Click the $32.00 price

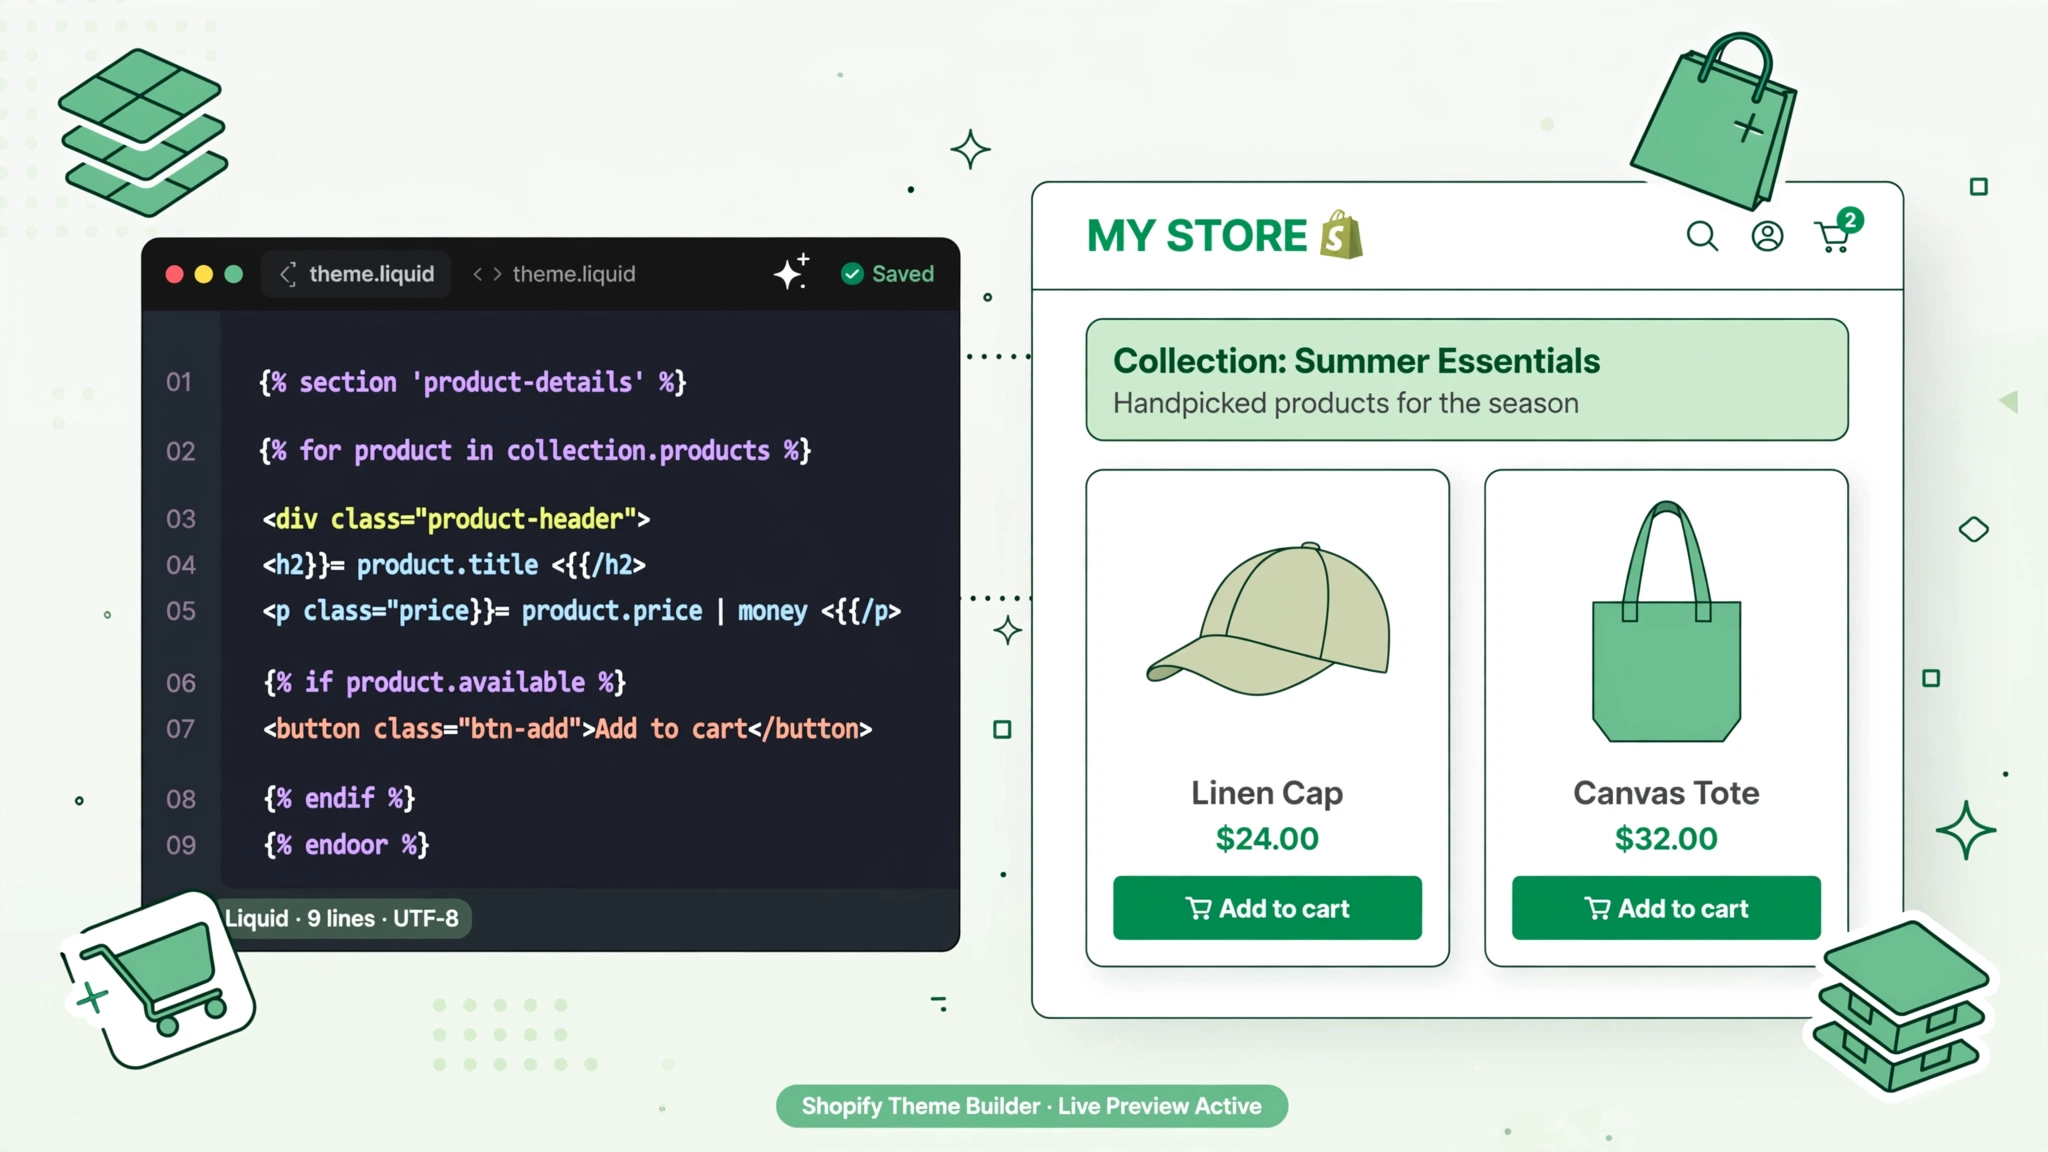click(1666, 839)
